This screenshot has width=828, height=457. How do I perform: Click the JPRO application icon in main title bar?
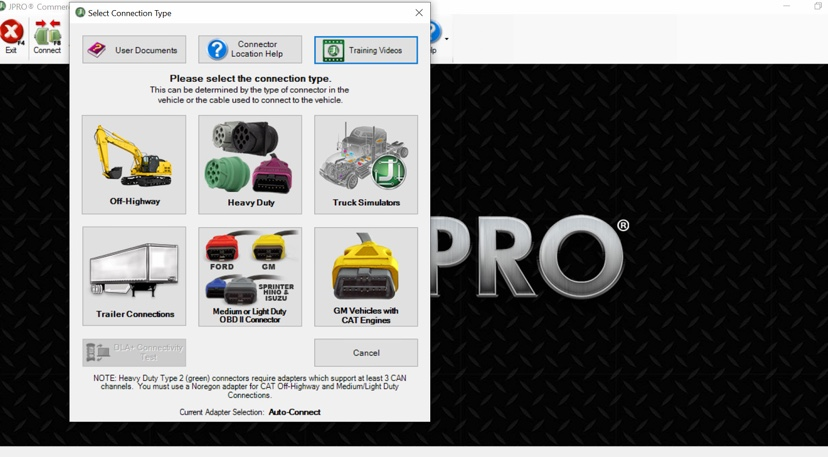point(2,6)
